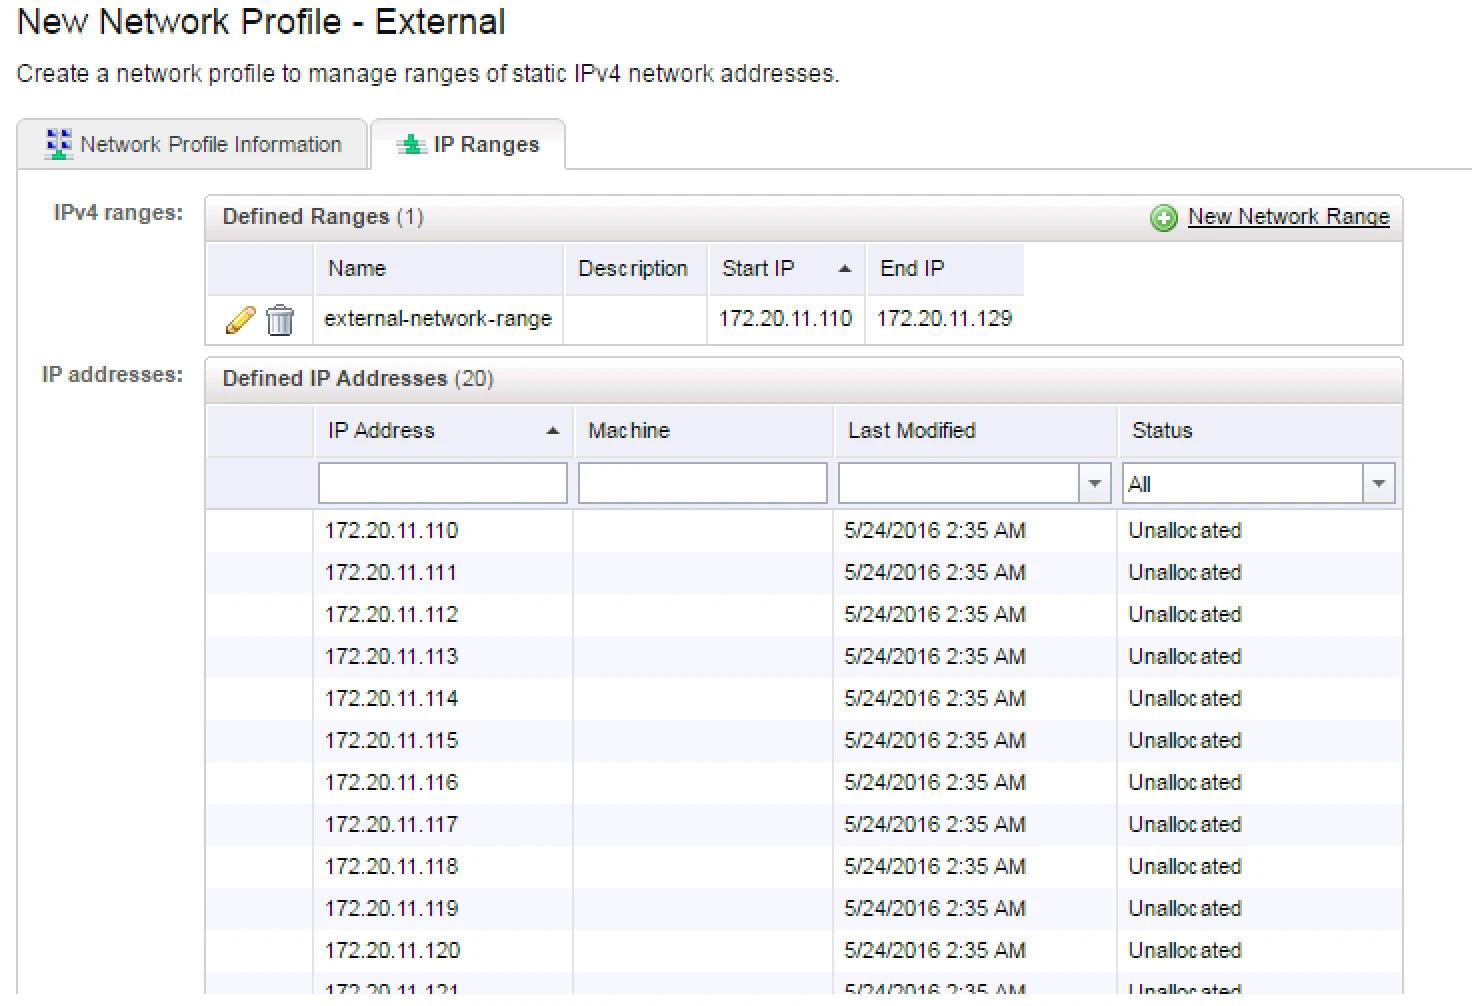Edit the external-network-range with the pencil icon
The height and width of the screenshot is (1006, 1472).
240,320
